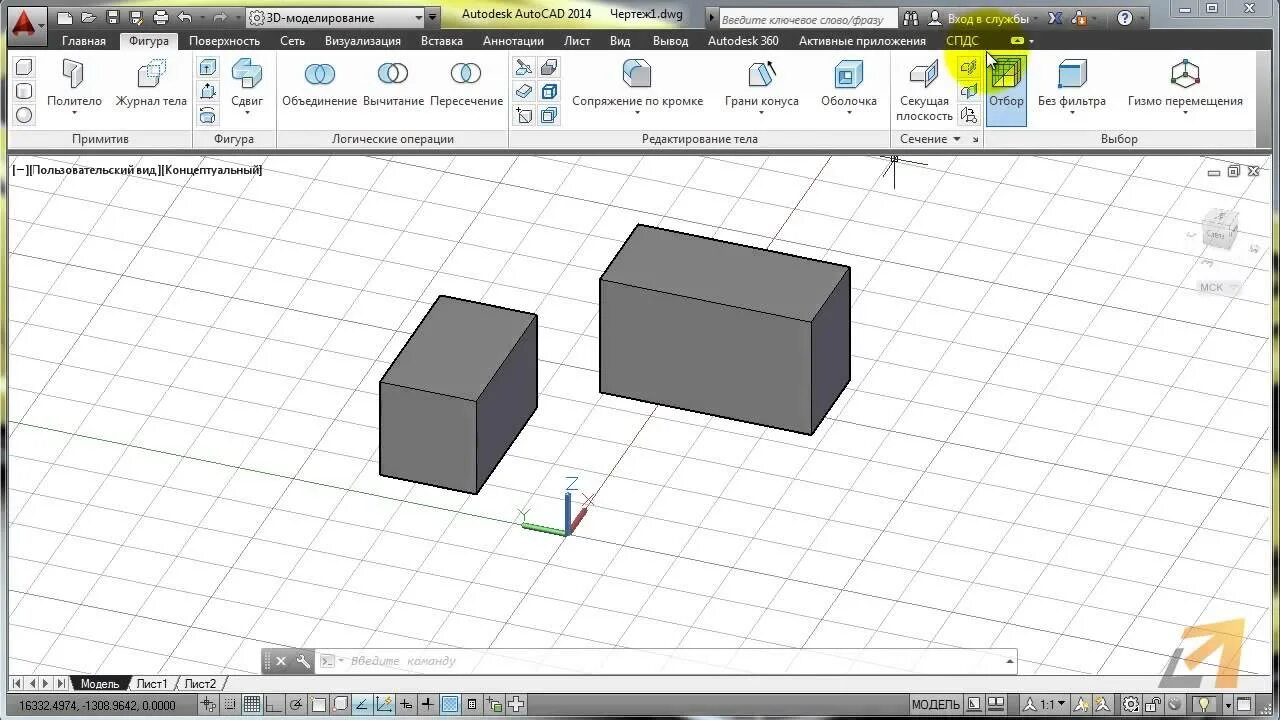
Task: Expand the Политело dropdown arrow
Action: click(74, 112)
